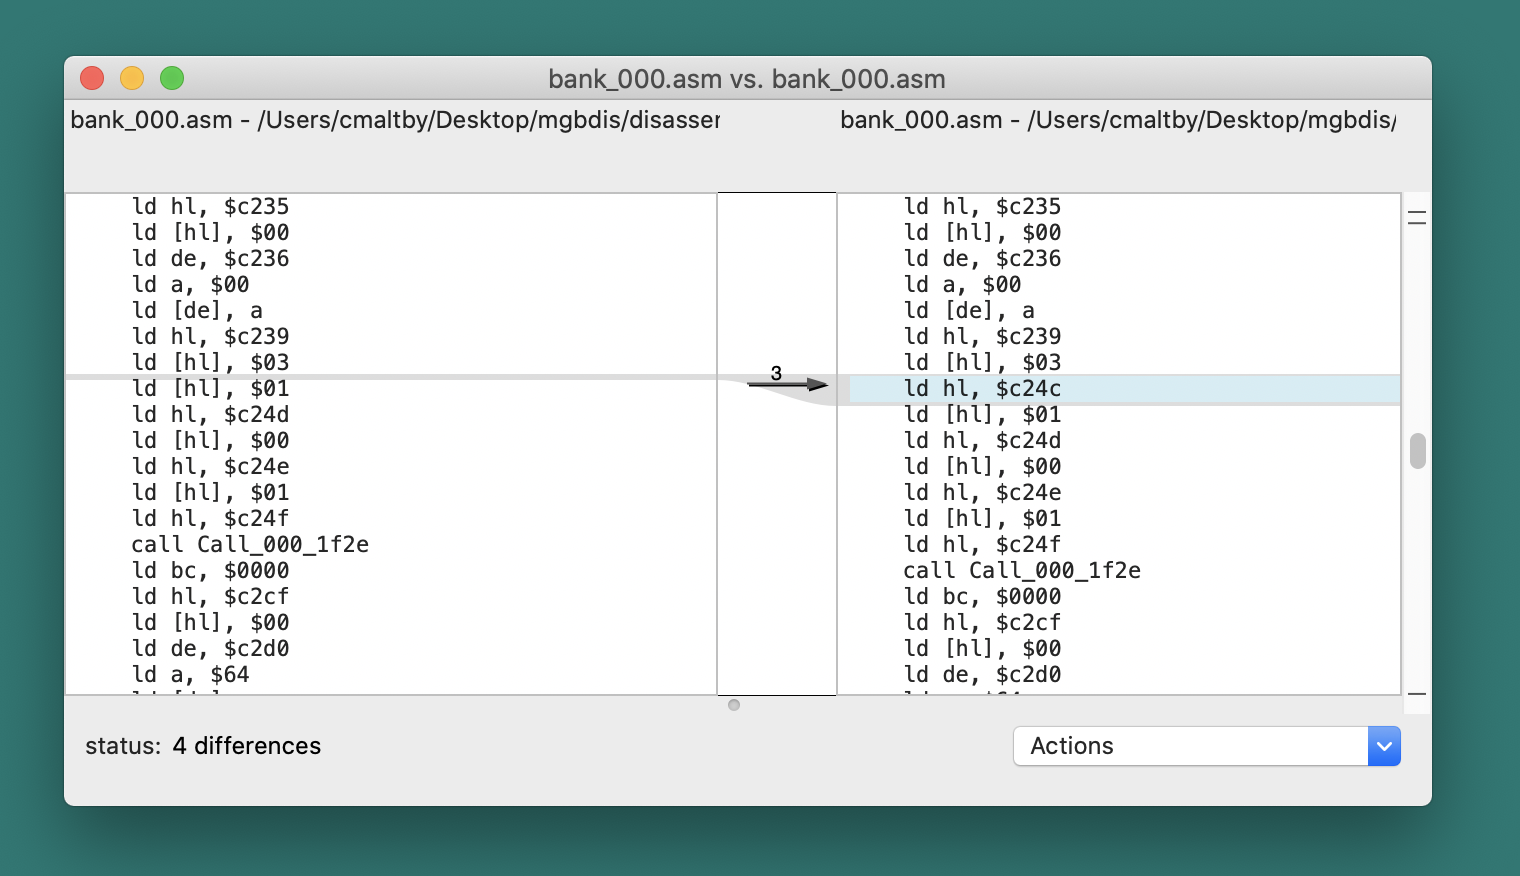The height and width of the screenshot is (876, 1520).
Task: Click 'ld hl, $c24f' in right pane
Action: coord(982,545)
